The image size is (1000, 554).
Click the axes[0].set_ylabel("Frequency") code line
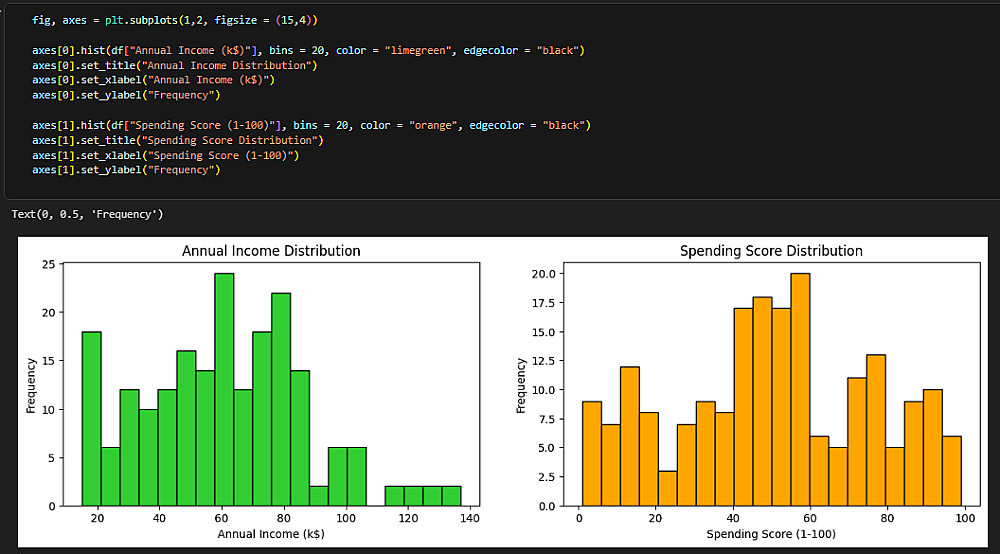(125, 95)
